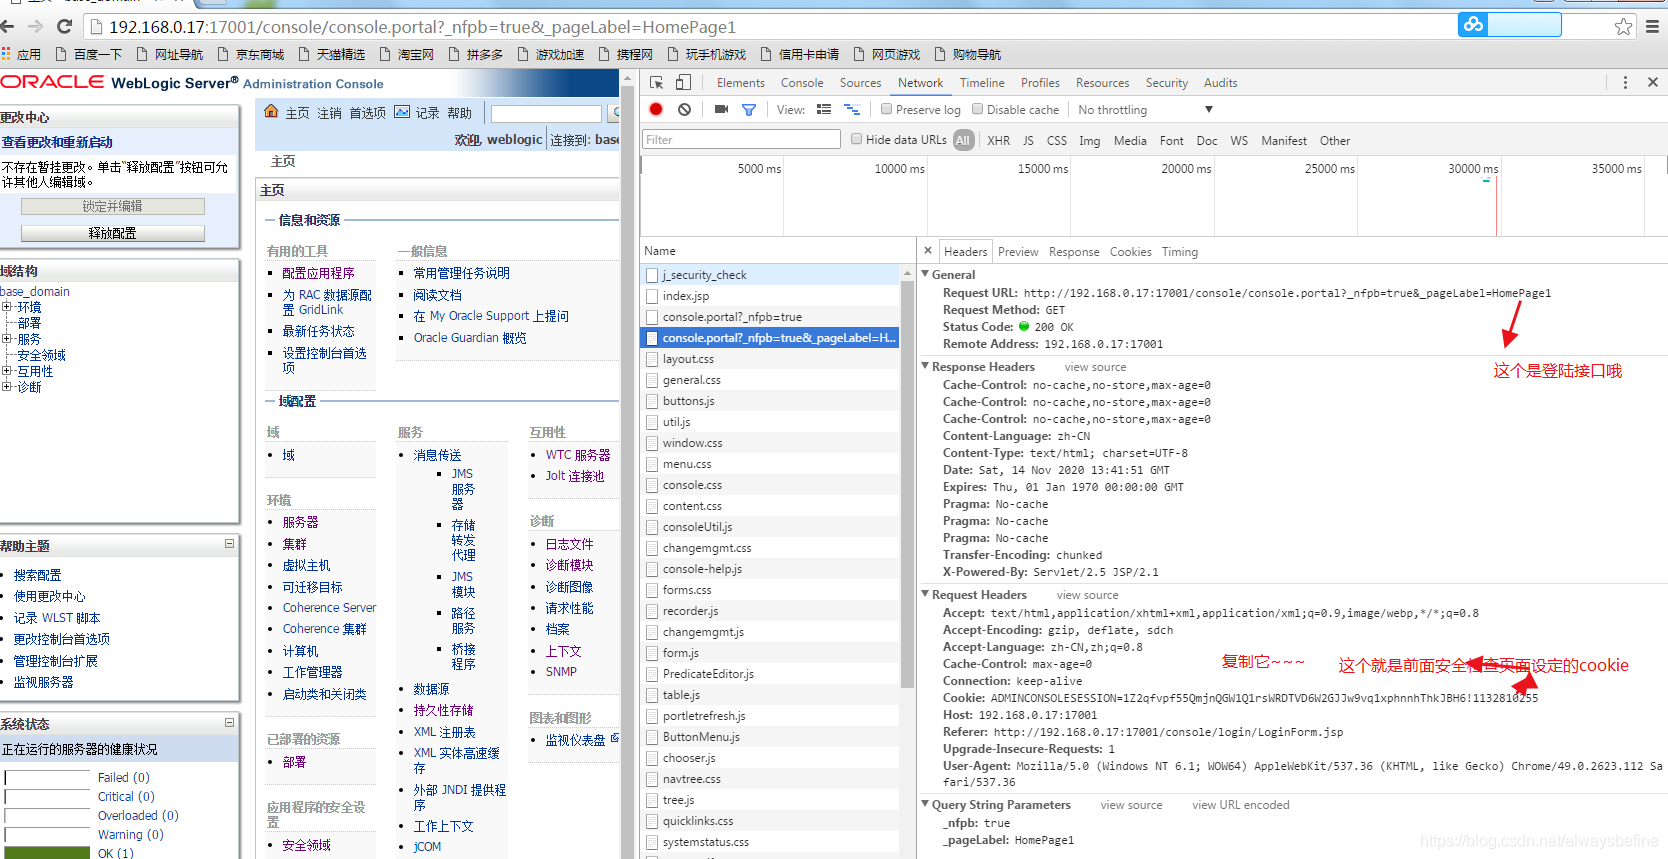Stop recording network log with red button

656,110
